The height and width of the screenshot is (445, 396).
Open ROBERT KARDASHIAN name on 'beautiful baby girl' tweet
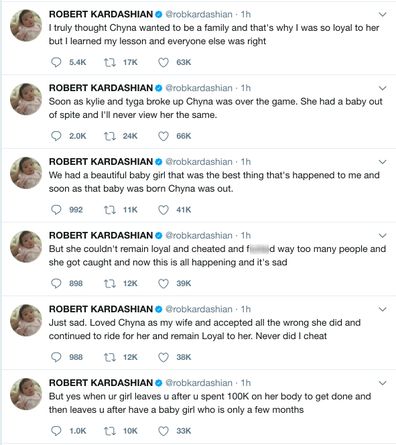click(101, 162)
